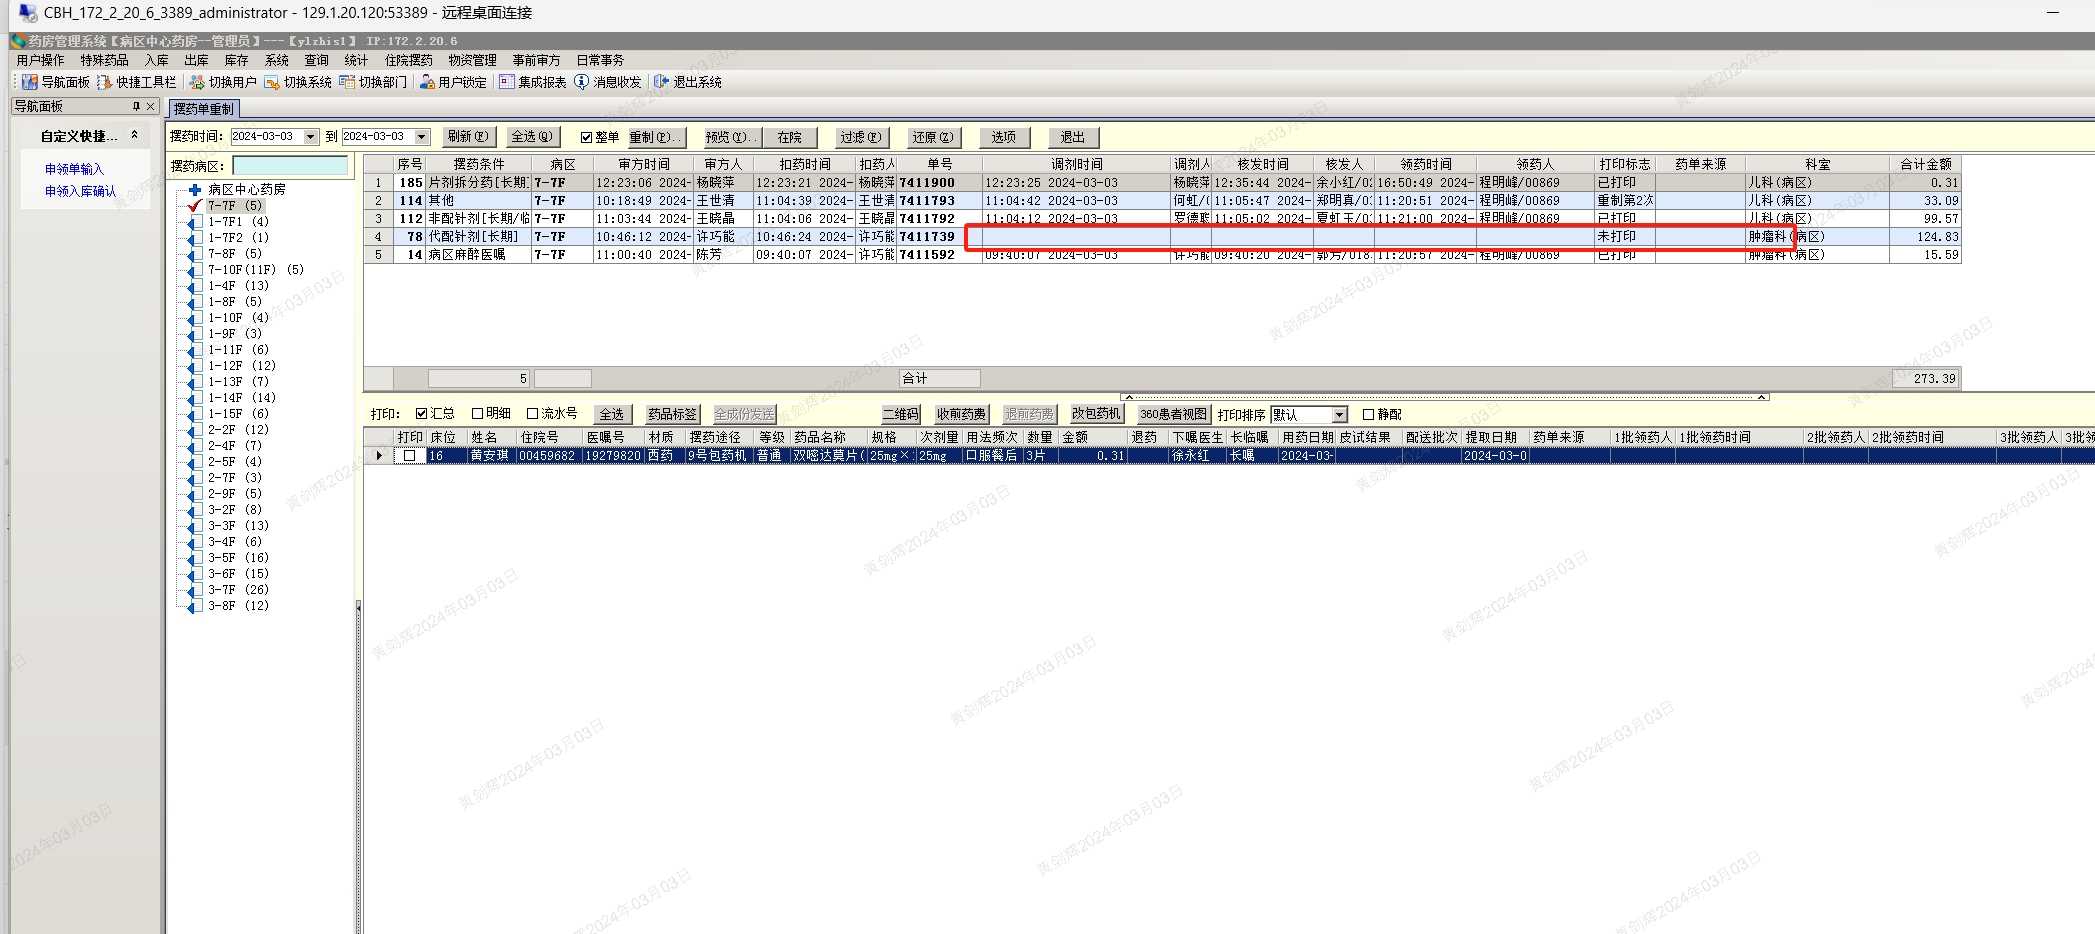Click the ward icon next to 1-7F2
This screenshot has width=2095, height=934.
pyautogui.click(x=195, y=238)
